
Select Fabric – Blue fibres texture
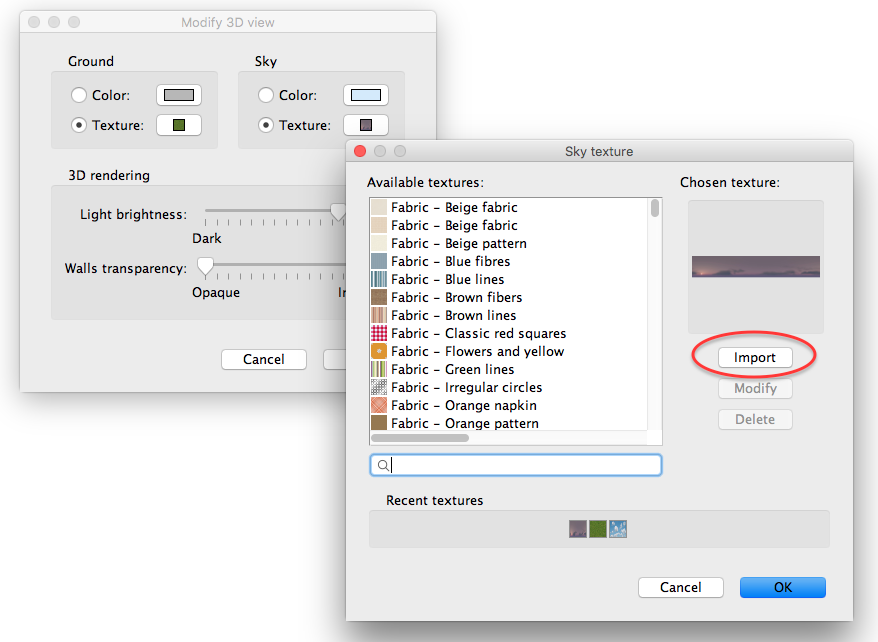[x=450, y=261]
